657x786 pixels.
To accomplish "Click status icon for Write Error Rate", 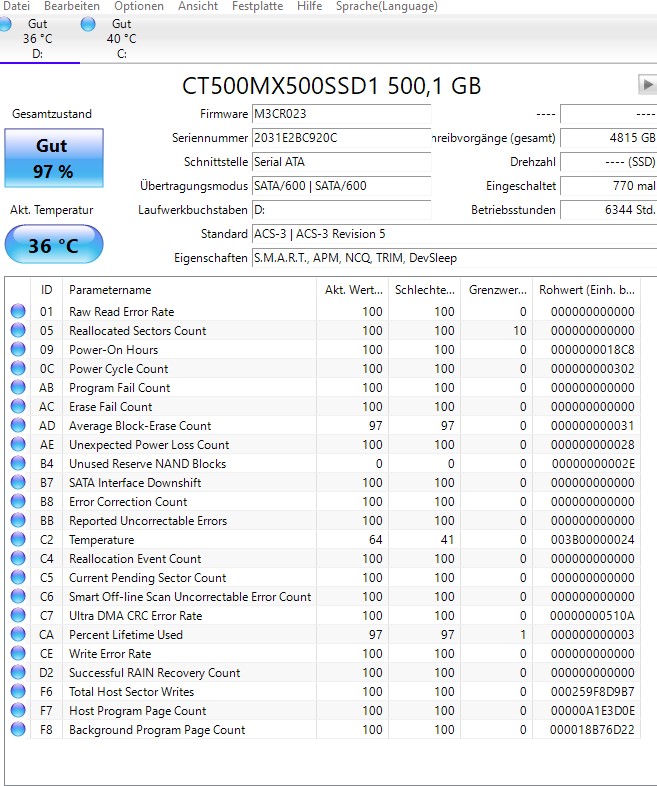I will pos(18,654).
